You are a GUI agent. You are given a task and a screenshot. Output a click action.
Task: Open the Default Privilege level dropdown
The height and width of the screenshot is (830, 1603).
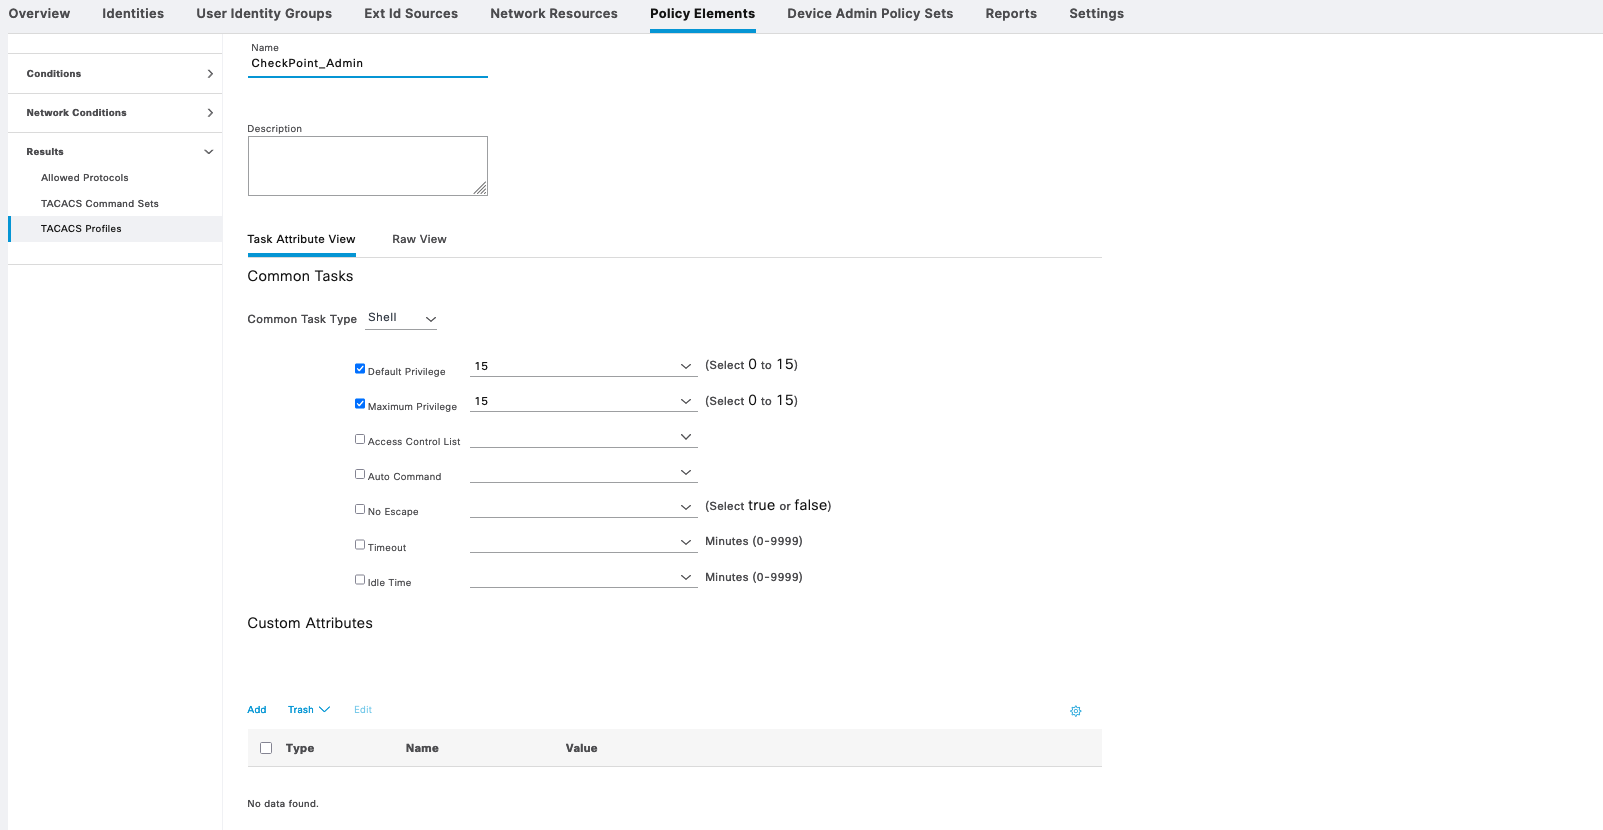[583, 366]
